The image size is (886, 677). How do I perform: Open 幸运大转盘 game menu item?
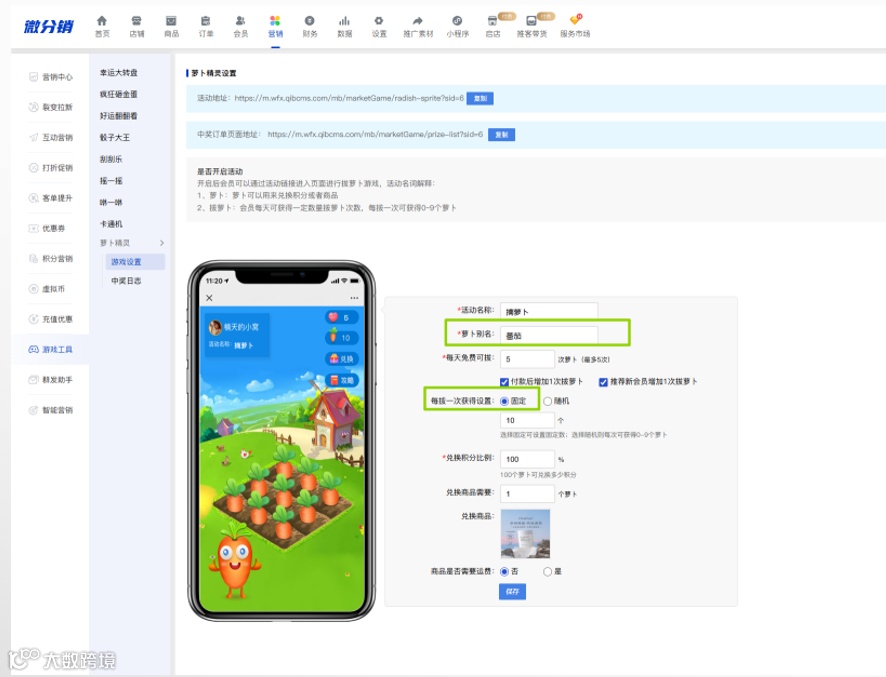[x=119, y=73]
